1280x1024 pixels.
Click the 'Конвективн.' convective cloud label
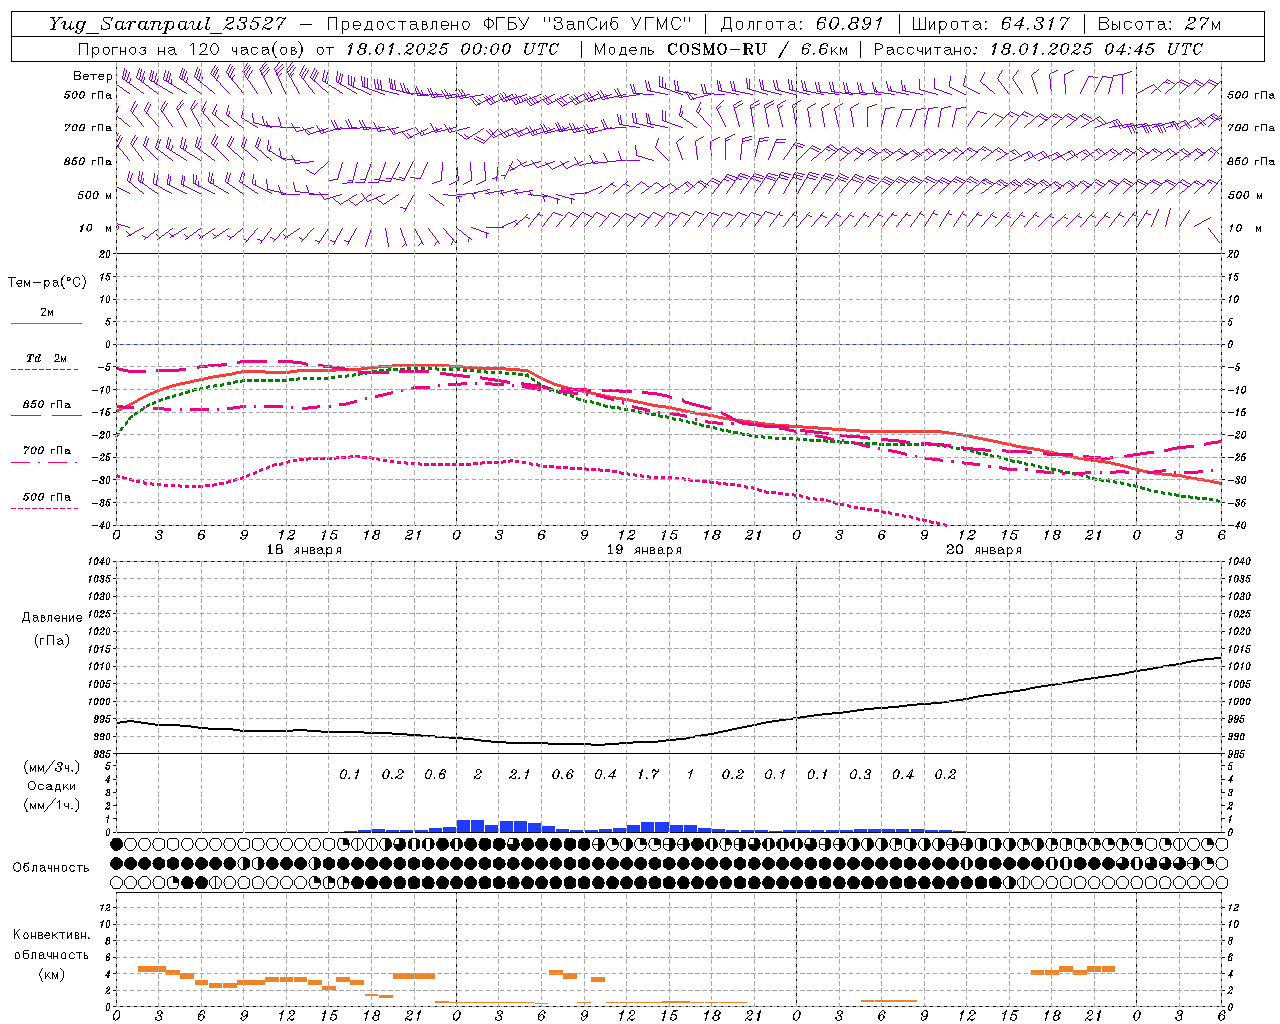pyautogui.click(x=52, y=934)
